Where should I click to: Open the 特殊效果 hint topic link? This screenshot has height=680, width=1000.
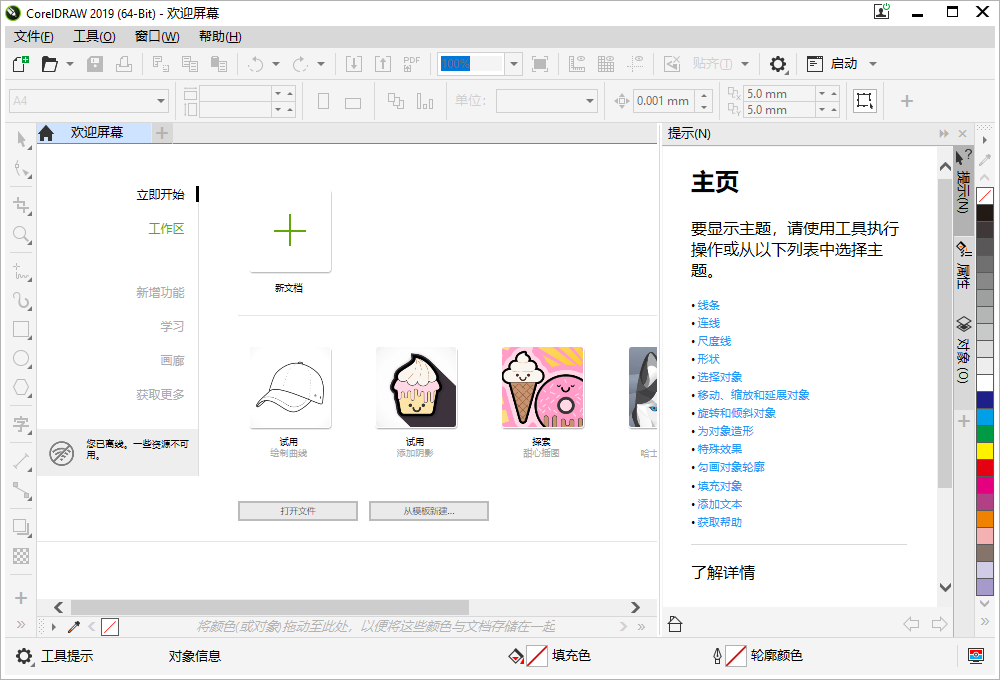pos(719,449)
